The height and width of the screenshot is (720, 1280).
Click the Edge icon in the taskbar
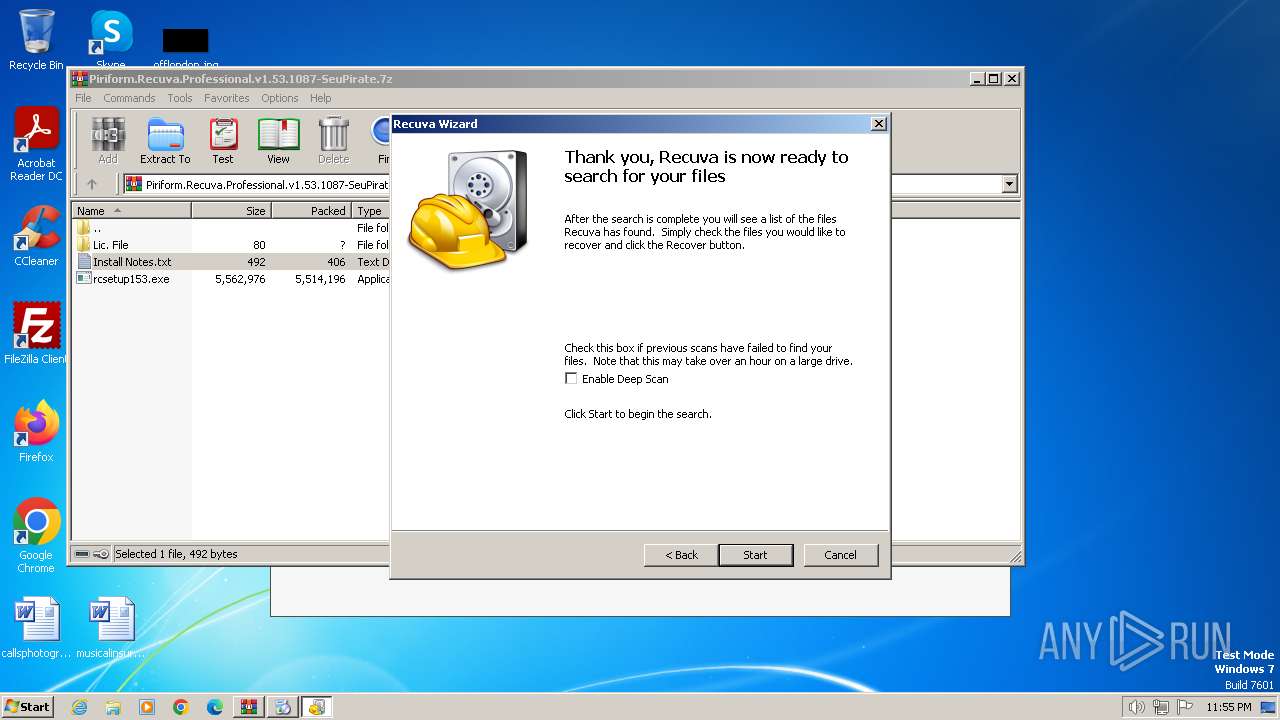coord(215,707)
